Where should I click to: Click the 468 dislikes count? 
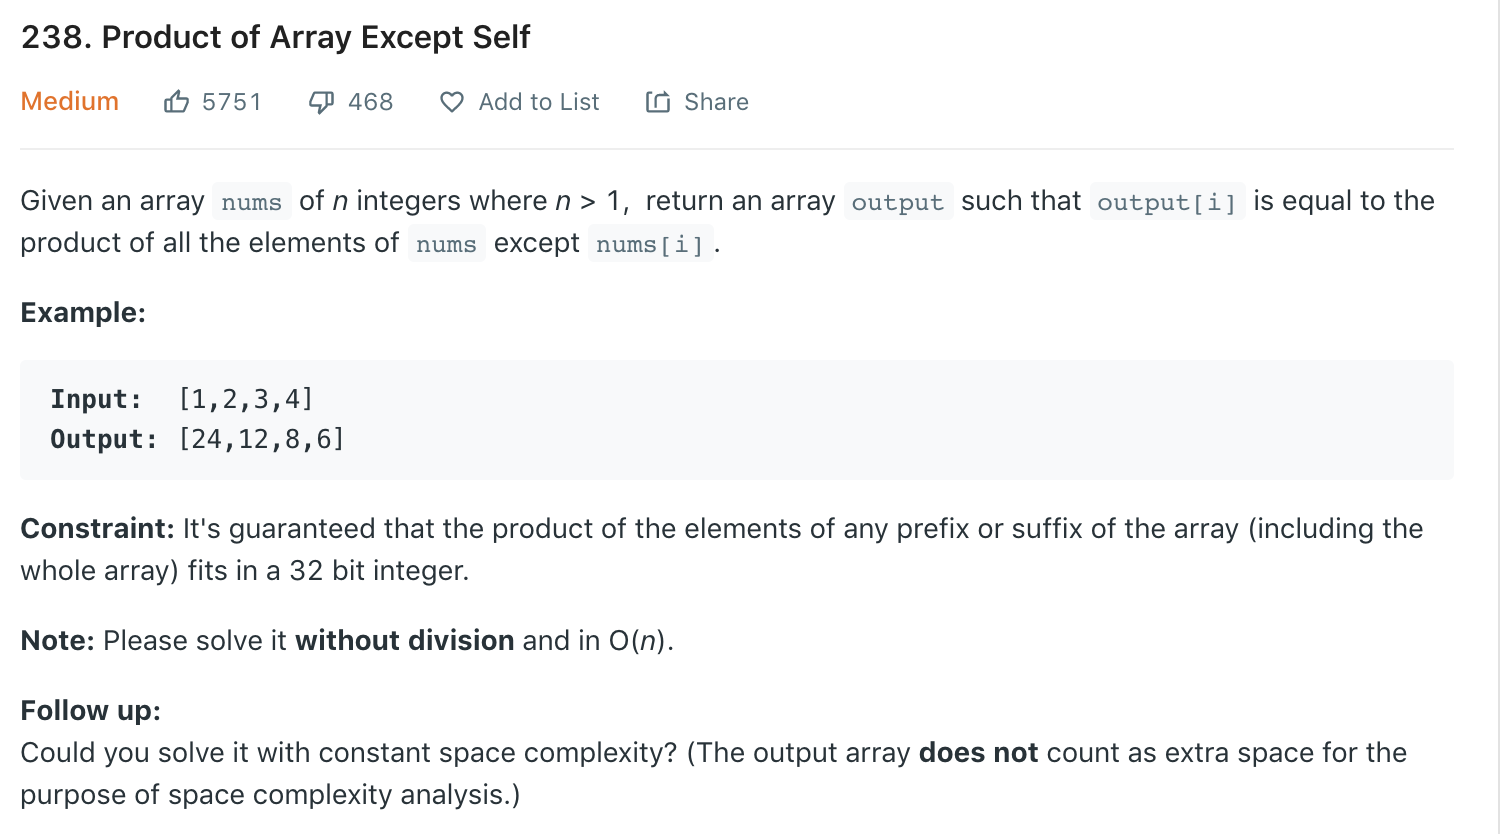370,102
